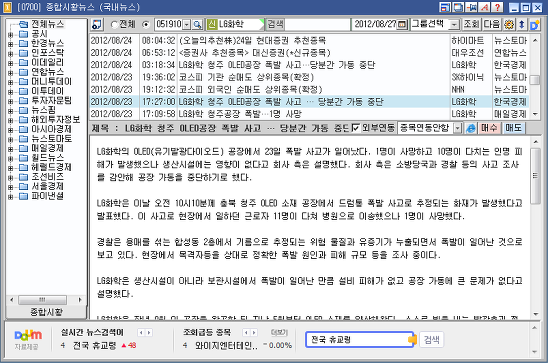
Task: Click previous arrow for 조회급등 종목
Action: 246,333
